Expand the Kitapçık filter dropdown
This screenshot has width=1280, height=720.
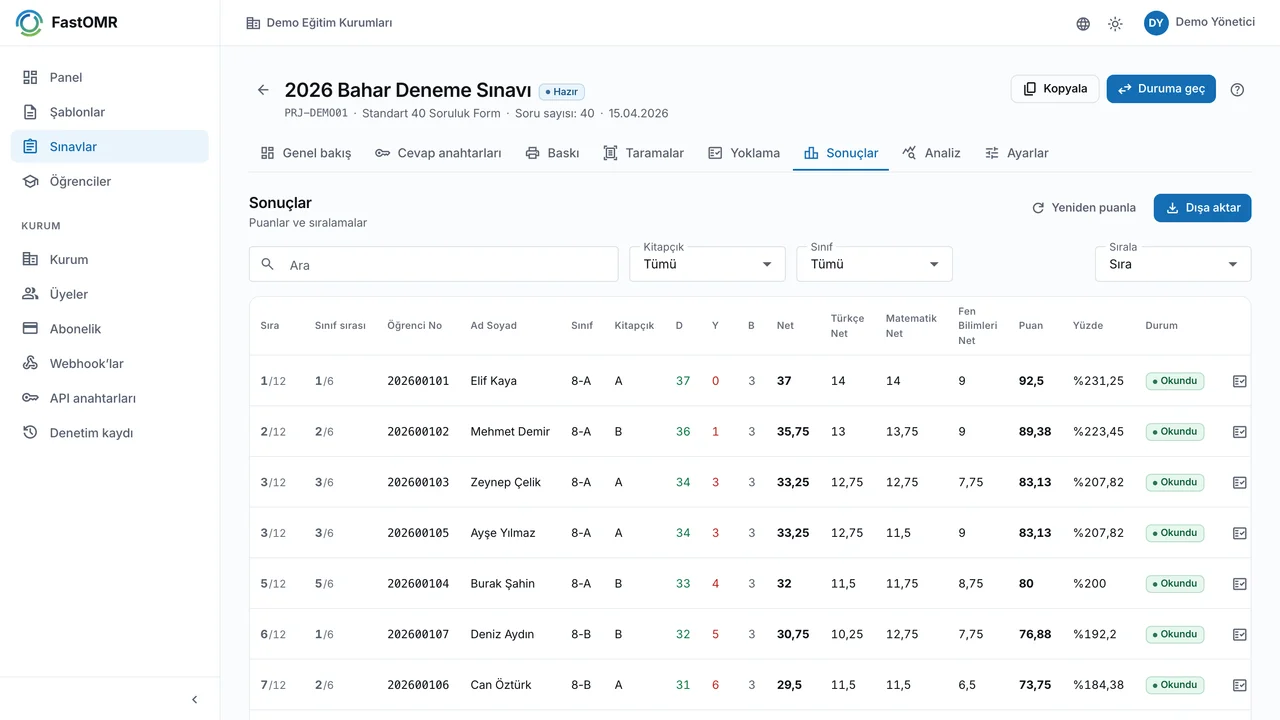tap(707, 264)
